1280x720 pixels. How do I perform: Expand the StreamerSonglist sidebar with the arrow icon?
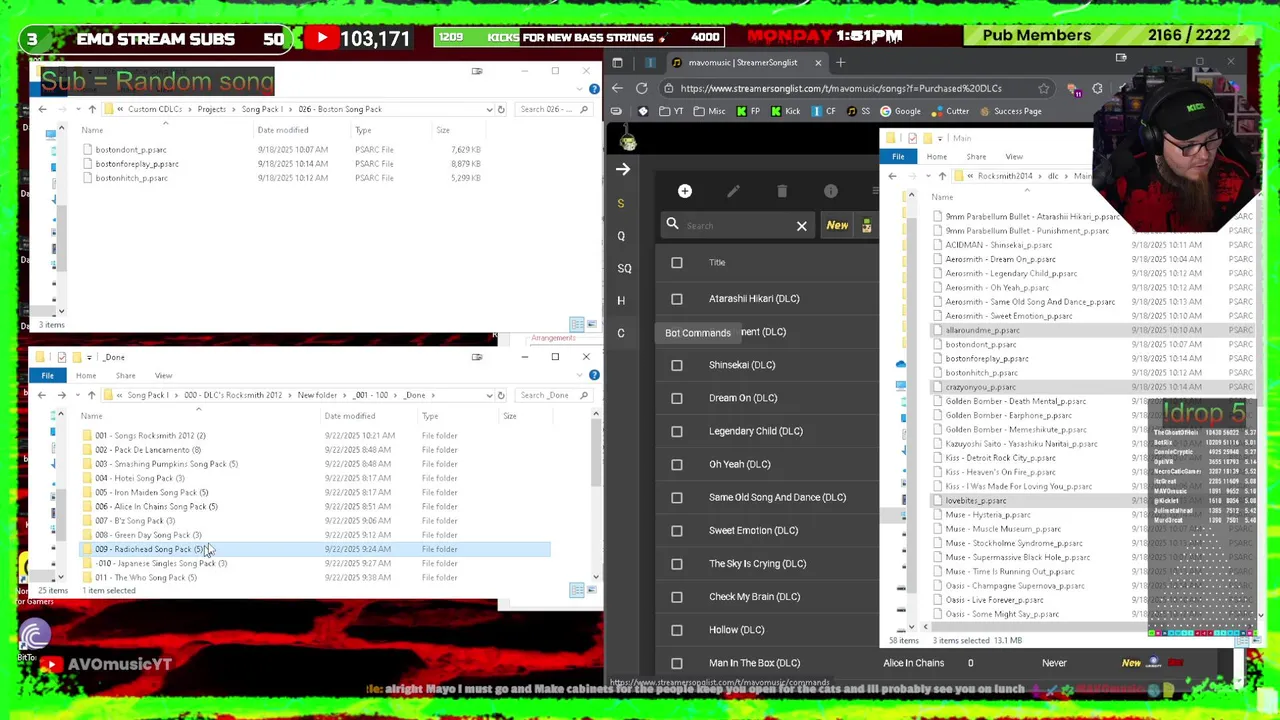623,169
